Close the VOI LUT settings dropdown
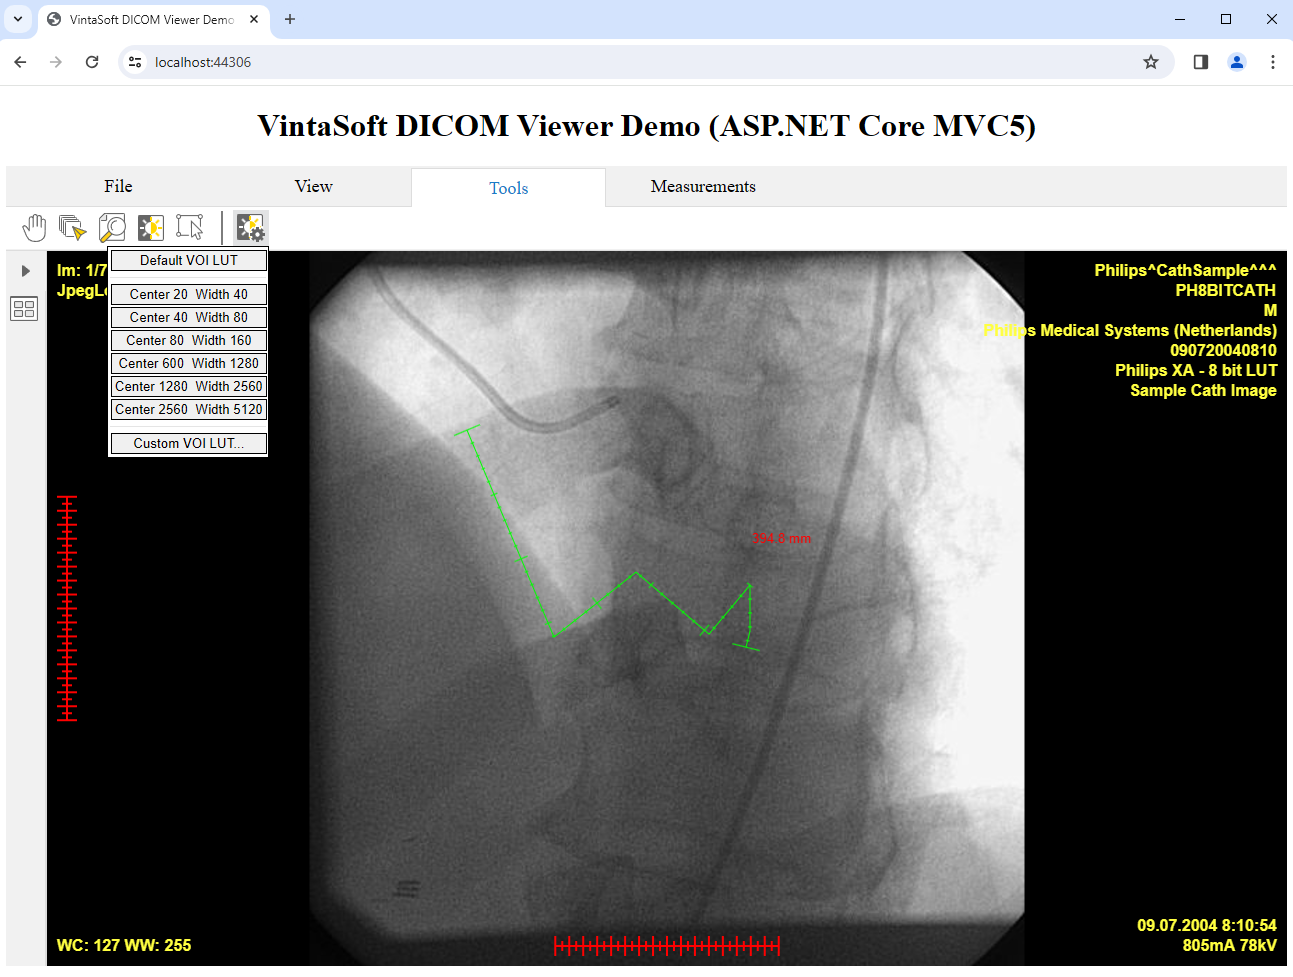This screenshot has width=1293, height=977. pos(250,228)
